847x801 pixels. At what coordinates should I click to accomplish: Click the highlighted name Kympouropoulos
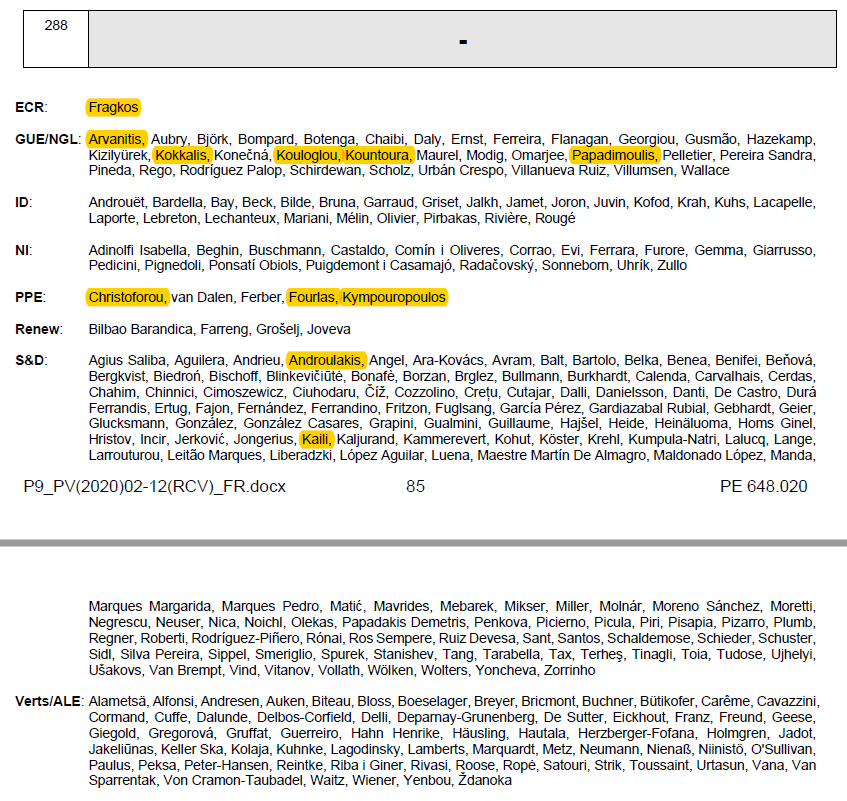[394, 297]
